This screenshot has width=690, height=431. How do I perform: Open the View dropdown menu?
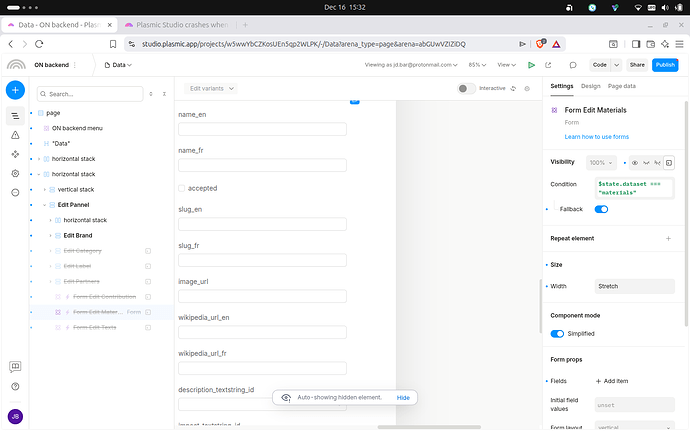click(506, 65)
